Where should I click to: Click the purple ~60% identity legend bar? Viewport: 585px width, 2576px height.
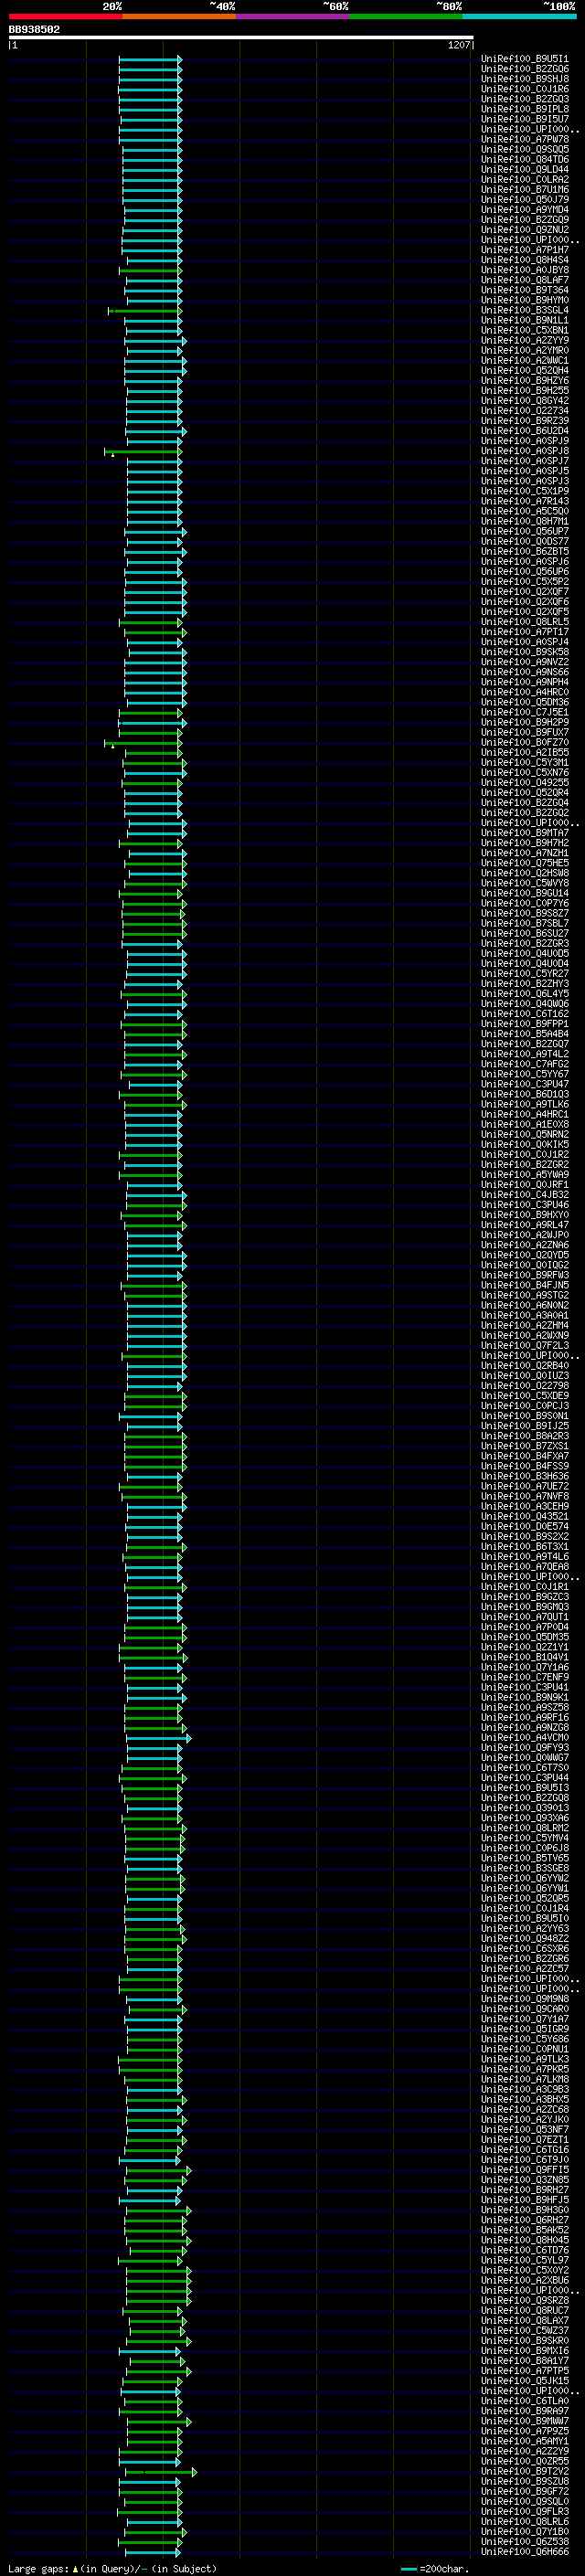tap(292, 16)
